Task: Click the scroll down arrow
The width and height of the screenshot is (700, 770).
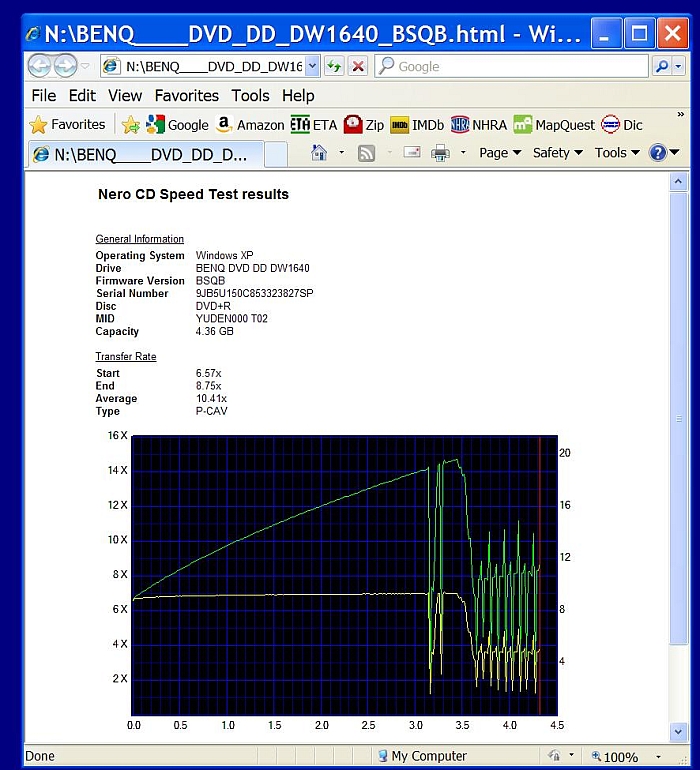Action: 678,732
